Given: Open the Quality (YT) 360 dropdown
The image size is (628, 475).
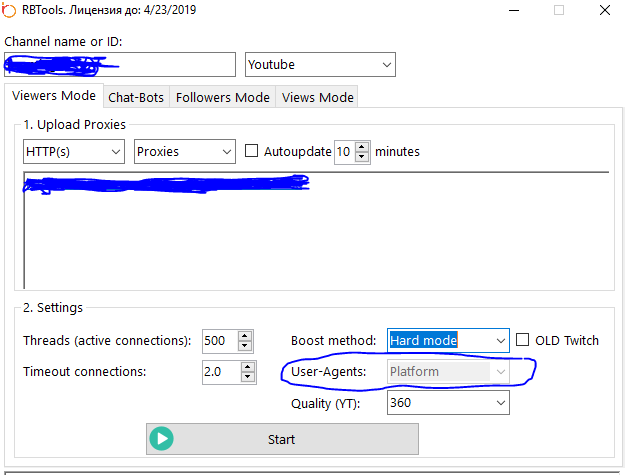Looking at the screenshot, I should 448,402.
